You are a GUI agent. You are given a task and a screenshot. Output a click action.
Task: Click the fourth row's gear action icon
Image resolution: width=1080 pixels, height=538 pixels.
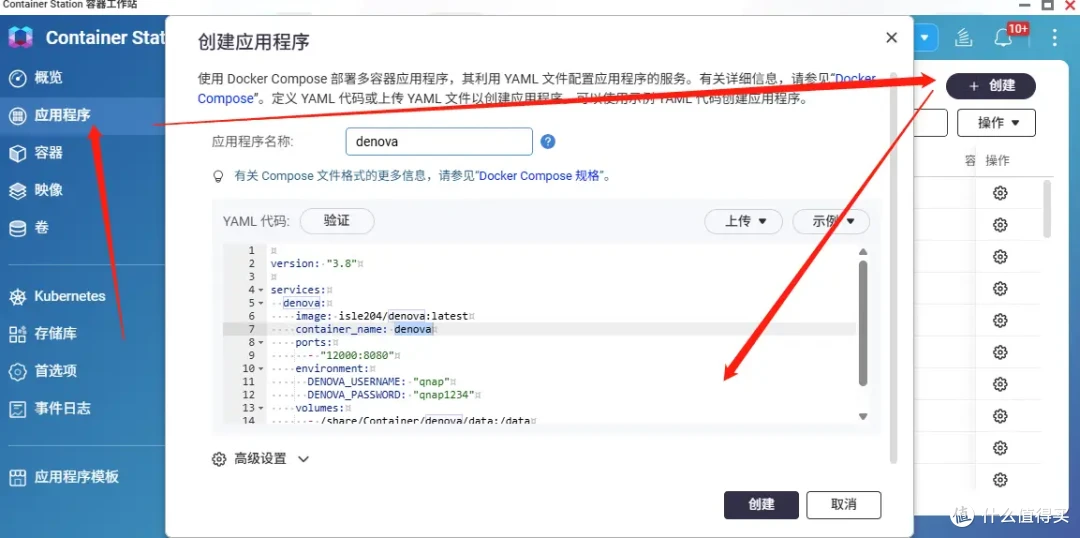tap(1000, 289)
